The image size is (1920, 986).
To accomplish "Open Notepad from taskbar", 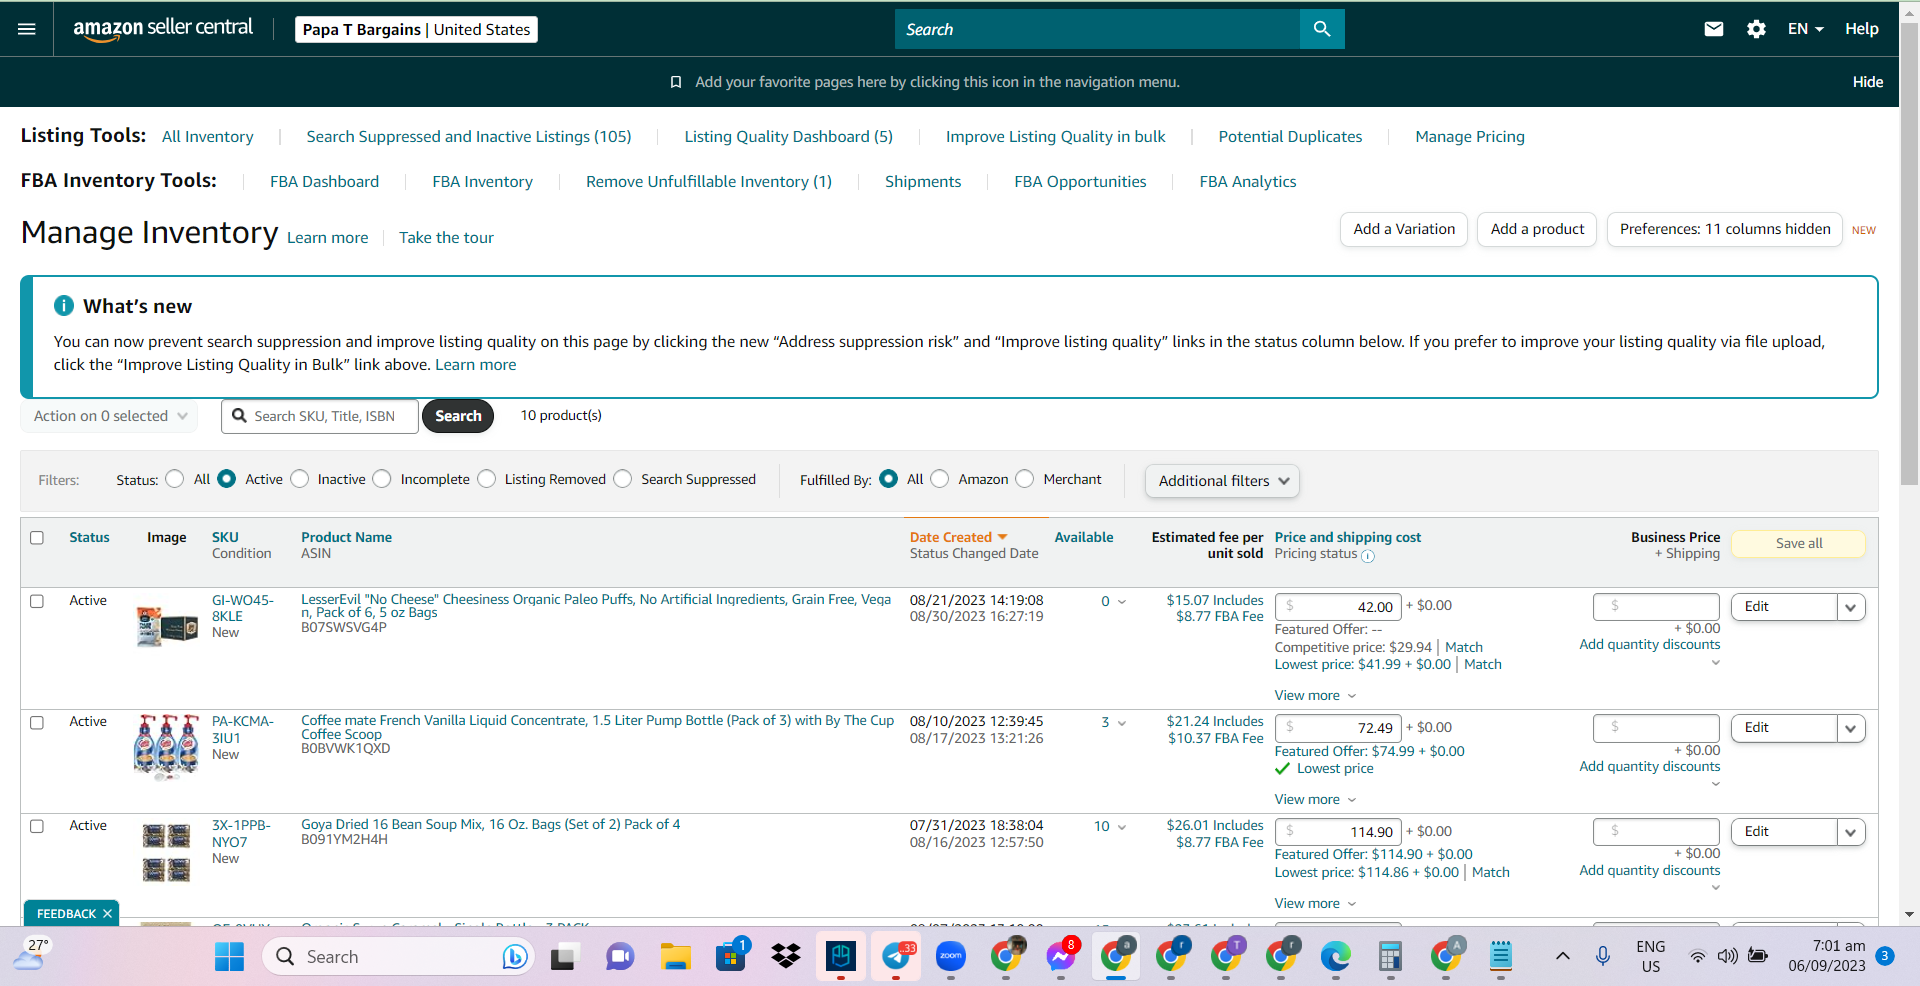I will coord(1500,957).
